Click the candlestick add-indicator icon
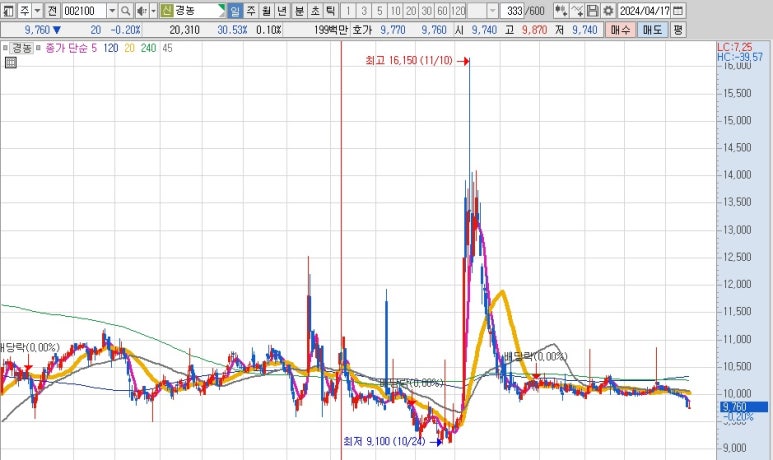 coord(561,10)
